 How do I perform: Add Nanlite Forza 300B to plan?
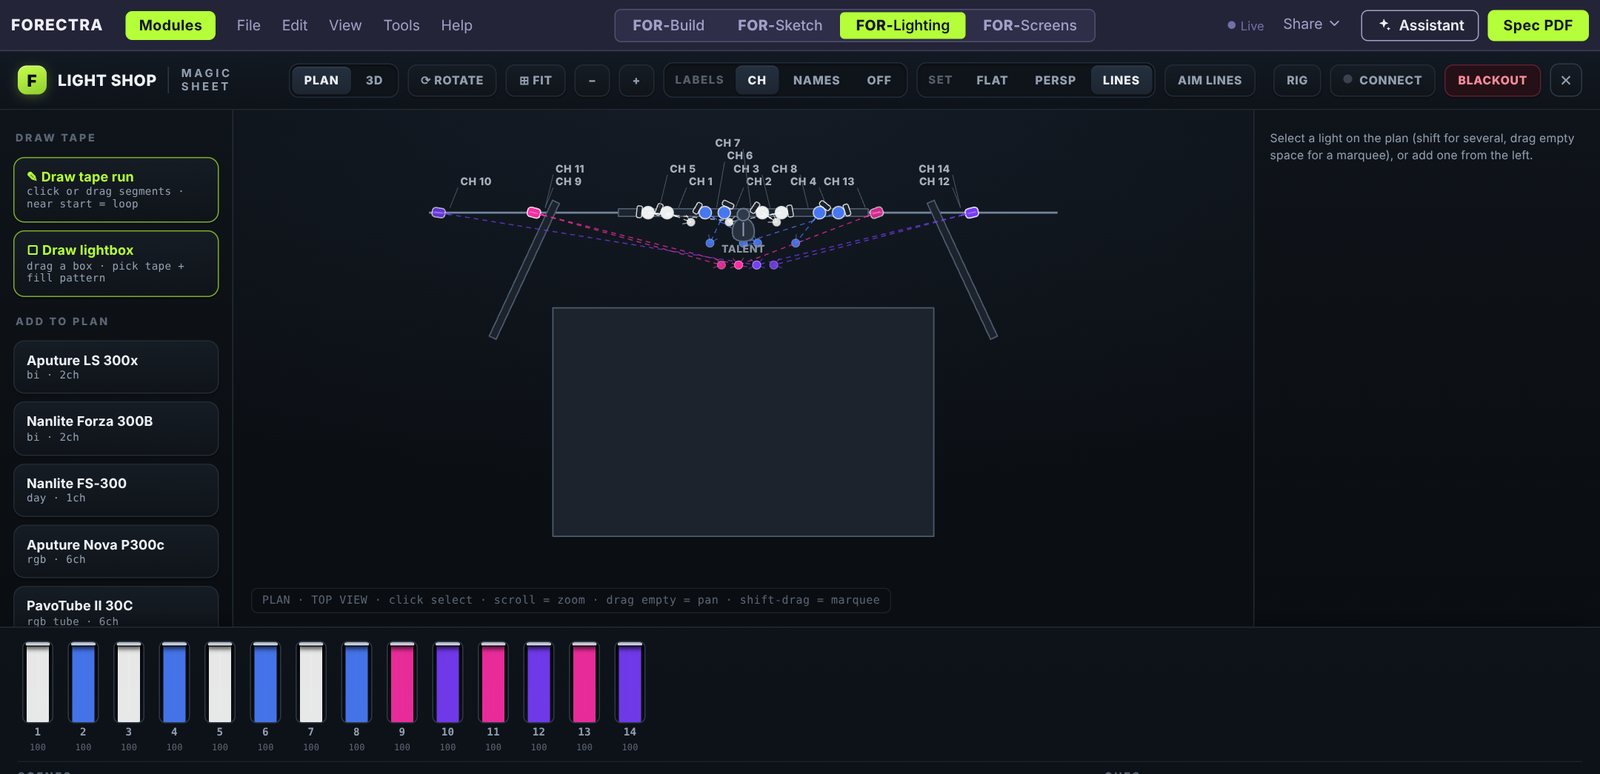116,428
